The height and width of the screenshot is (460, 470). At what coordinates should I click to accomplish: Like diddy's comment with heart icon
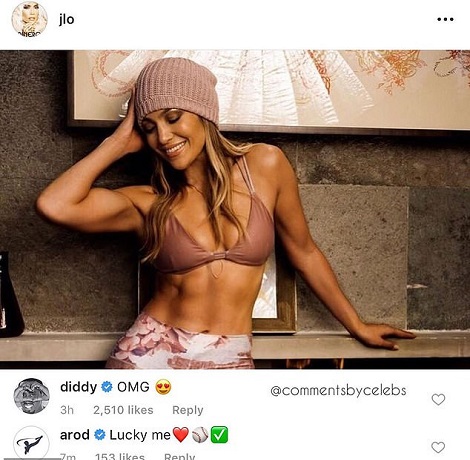438,399
